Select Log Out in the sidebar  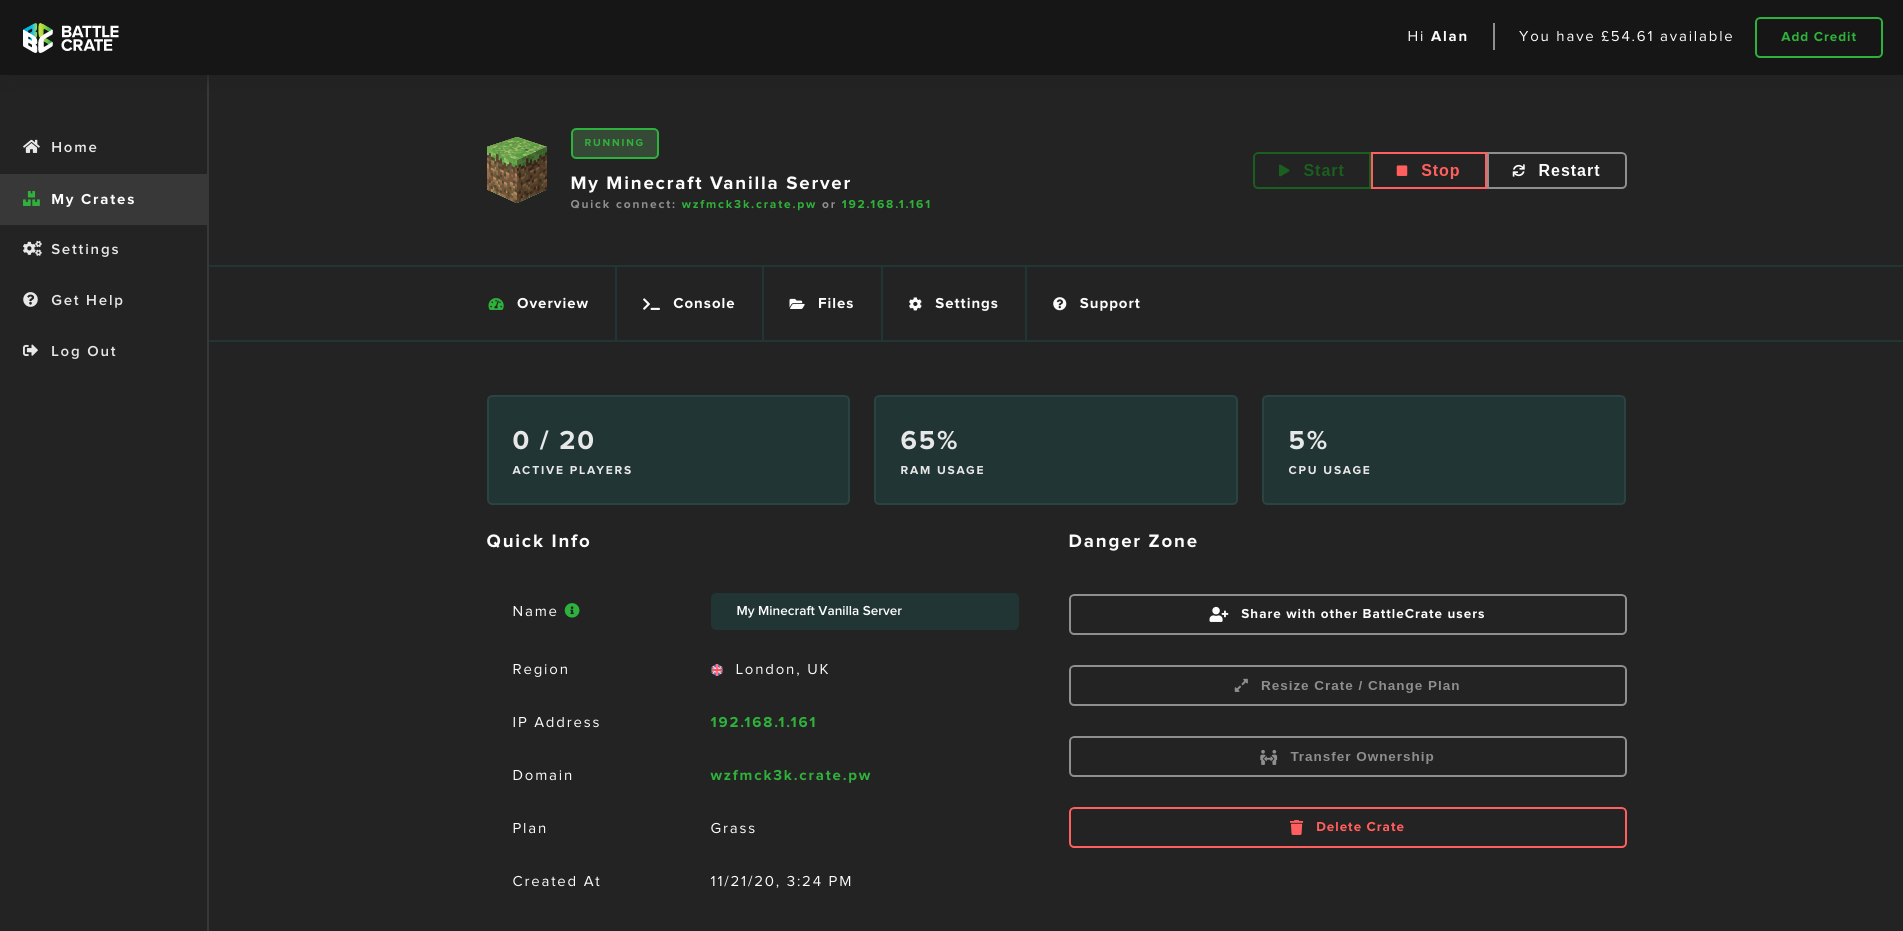click(x=104, y=351)
